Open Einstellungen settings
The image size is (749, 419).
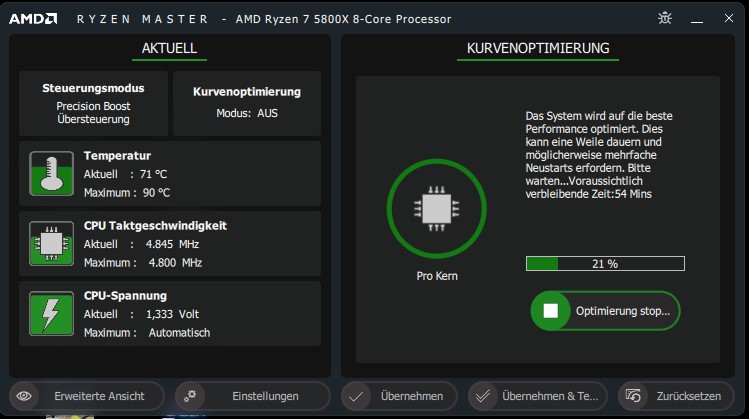click(253, 396)
